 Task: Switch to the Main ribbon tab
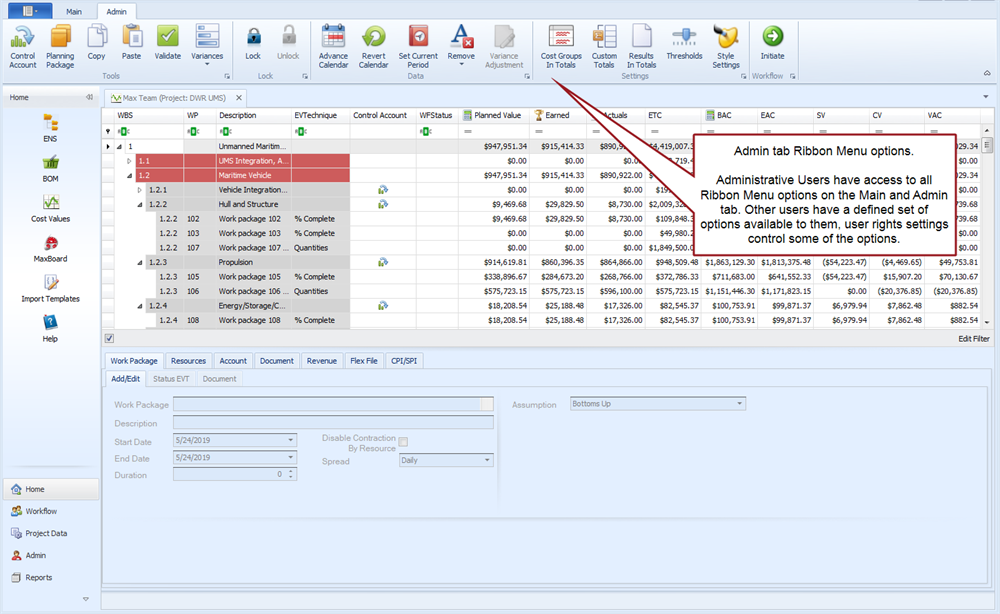[x=74, y=11]
